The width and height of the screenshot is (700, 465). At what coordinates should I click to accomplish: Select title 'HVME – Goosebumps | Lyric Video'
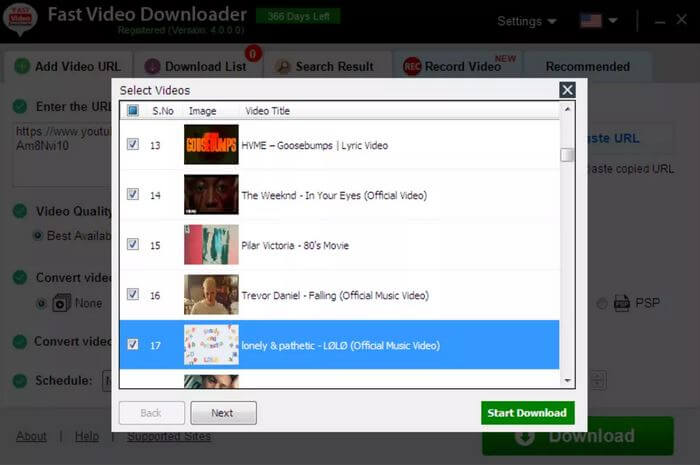315,145
